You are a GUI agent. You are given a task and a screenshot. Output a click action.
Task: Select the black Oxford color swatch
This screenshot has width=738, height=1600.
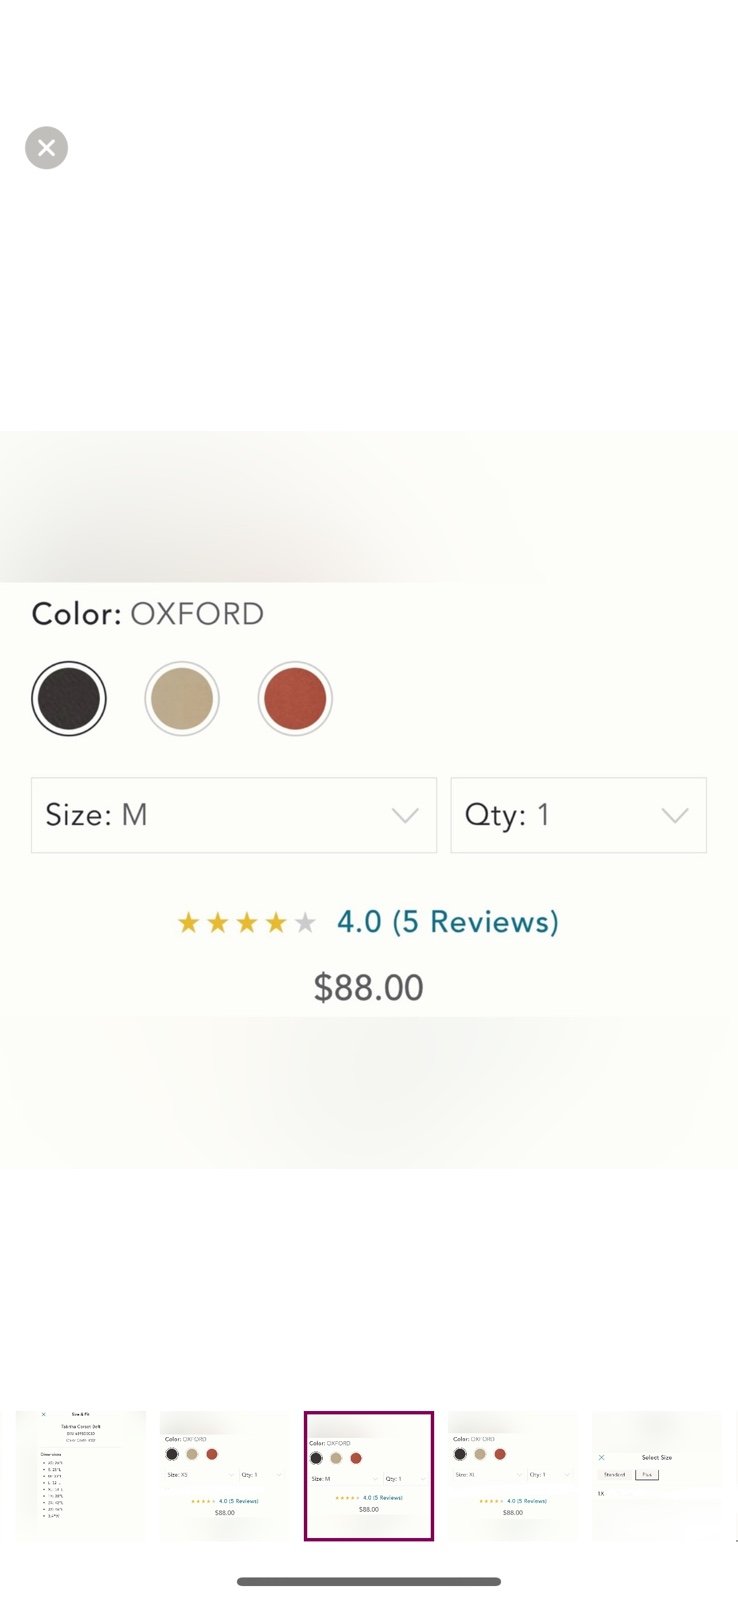click(69, 698)
